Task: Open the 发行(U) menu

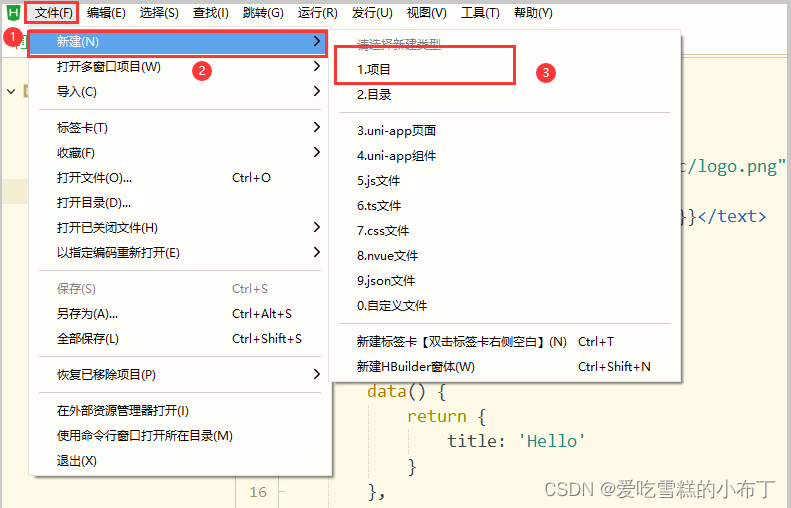Action: tap(372, 13)
